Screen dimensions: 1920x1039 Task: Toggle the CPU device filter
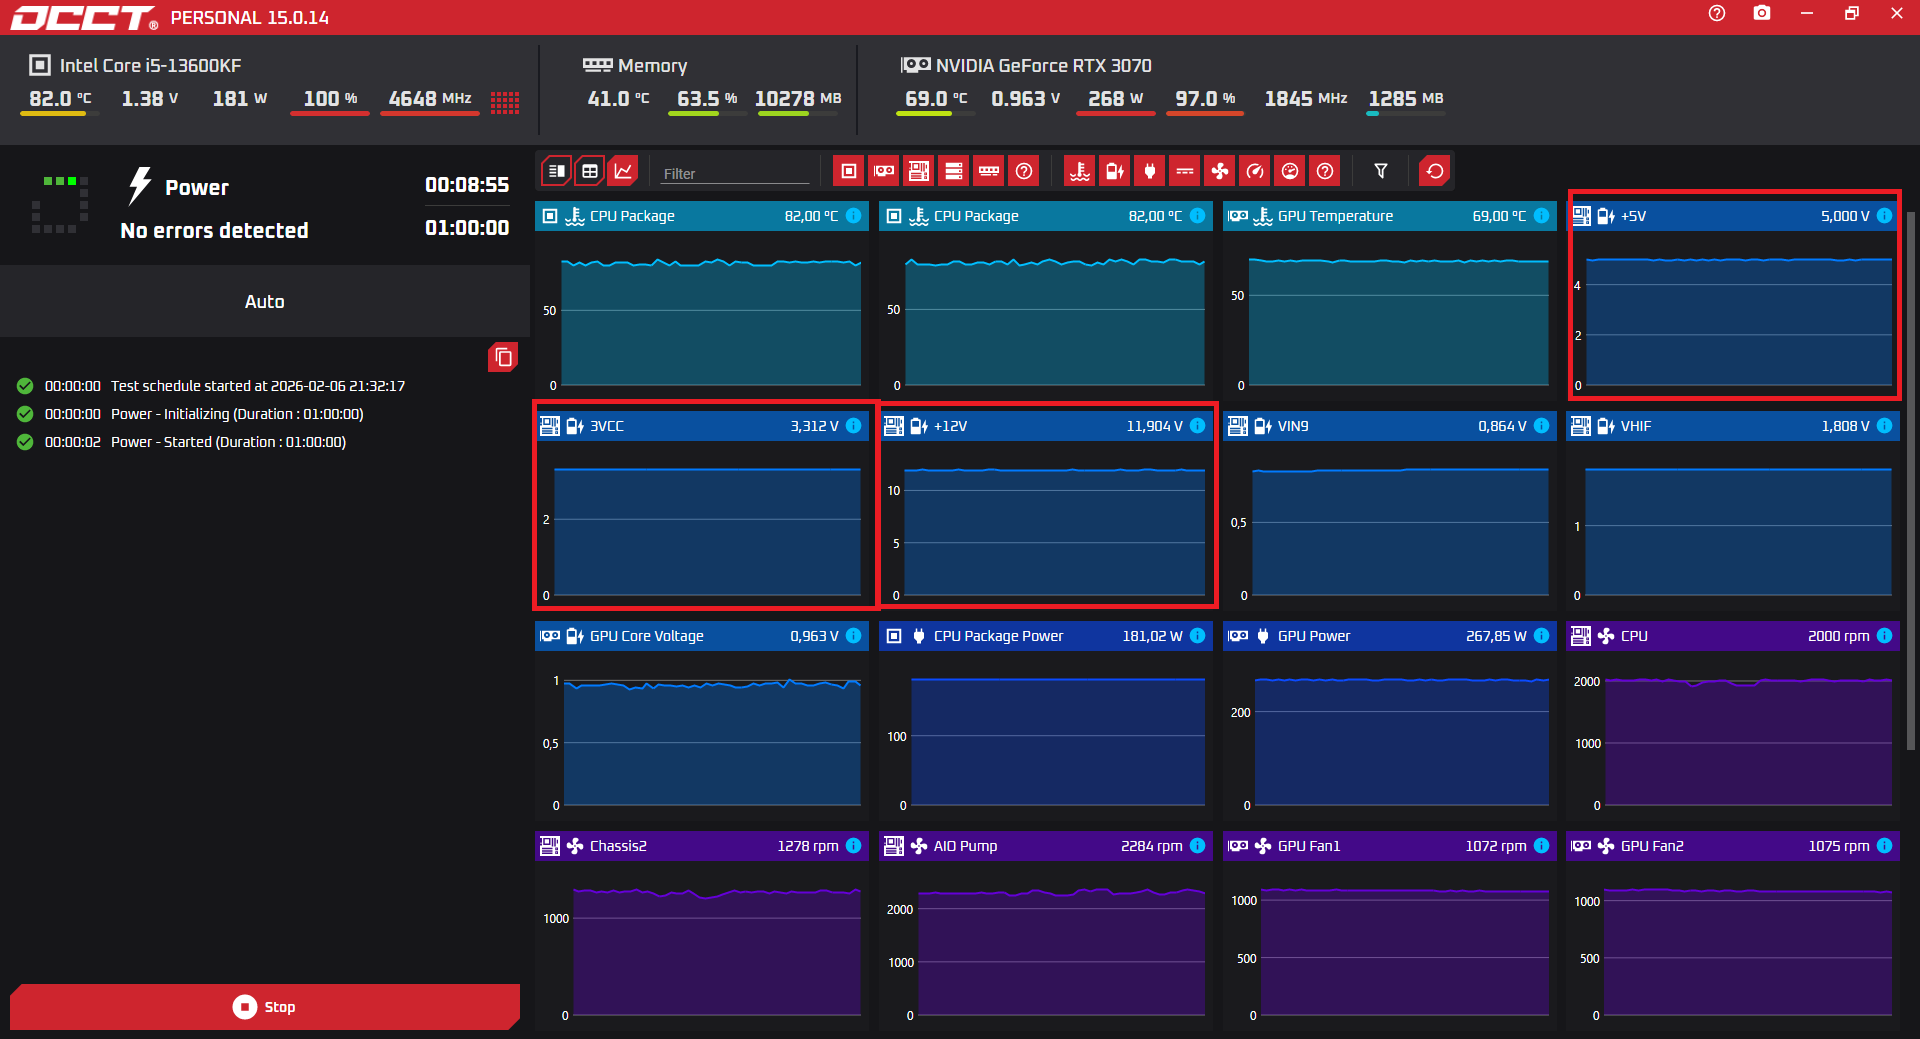849,171
